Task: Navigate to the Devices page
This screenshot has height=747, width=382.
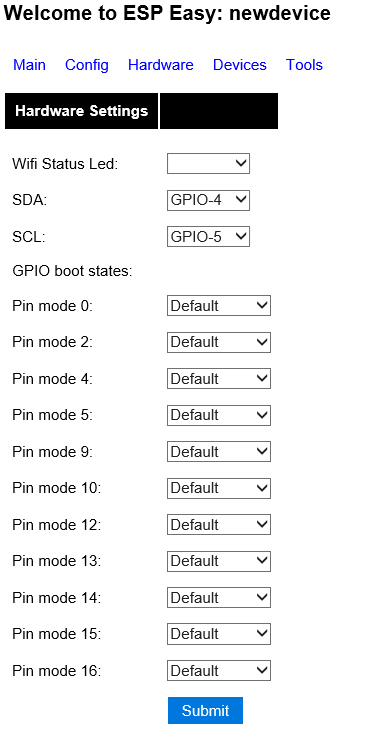Action: click(240, 65)
